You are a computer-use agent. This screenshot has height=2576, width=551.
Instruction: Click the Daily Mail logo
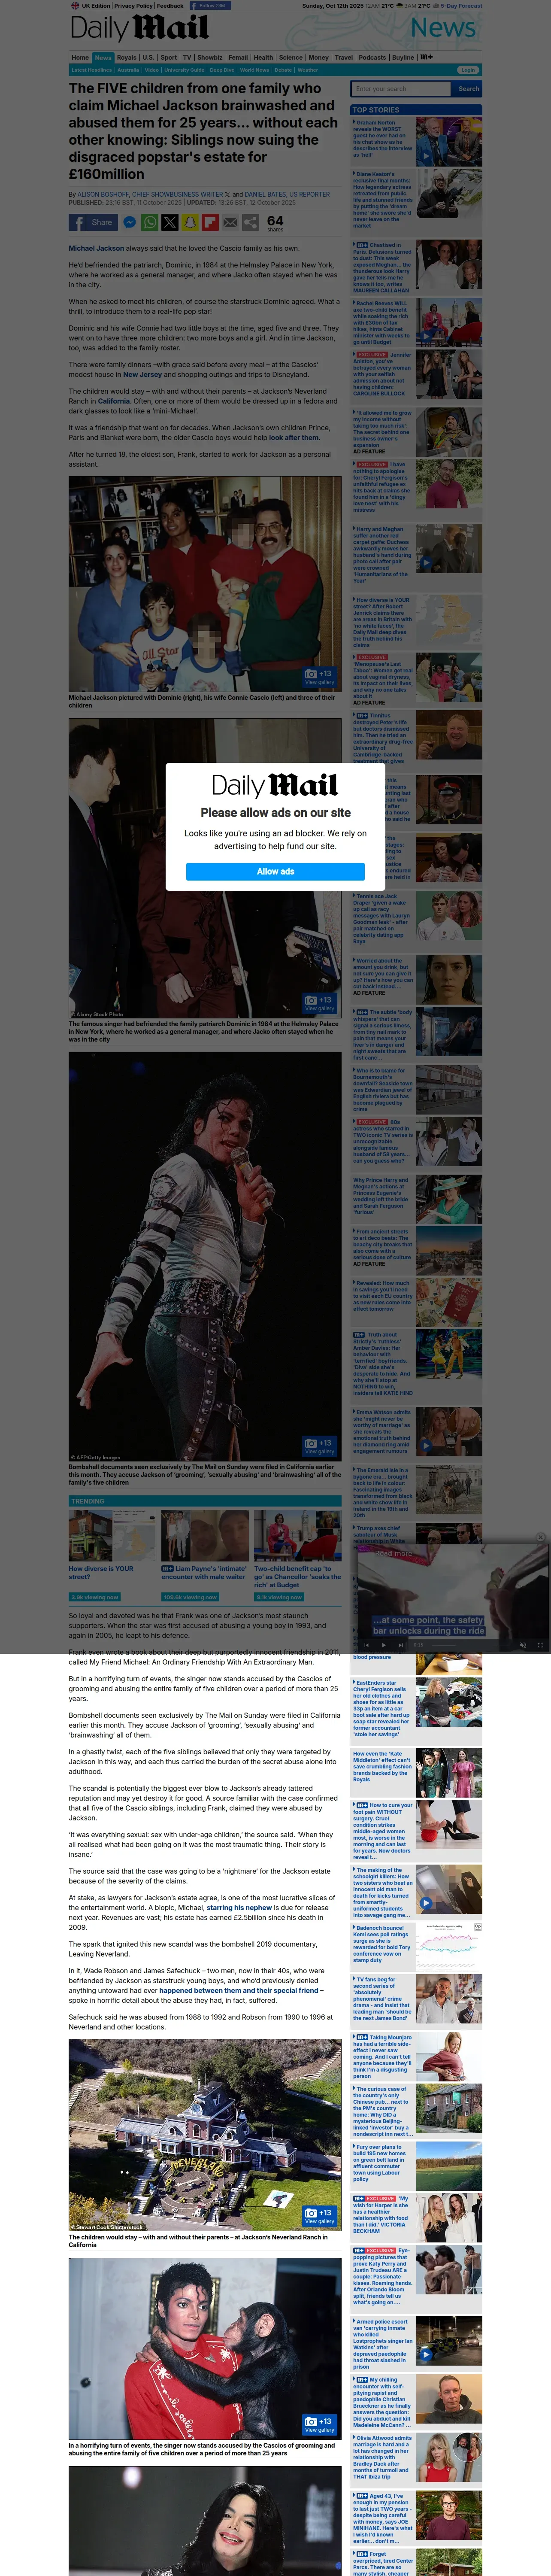coord(139,28)
